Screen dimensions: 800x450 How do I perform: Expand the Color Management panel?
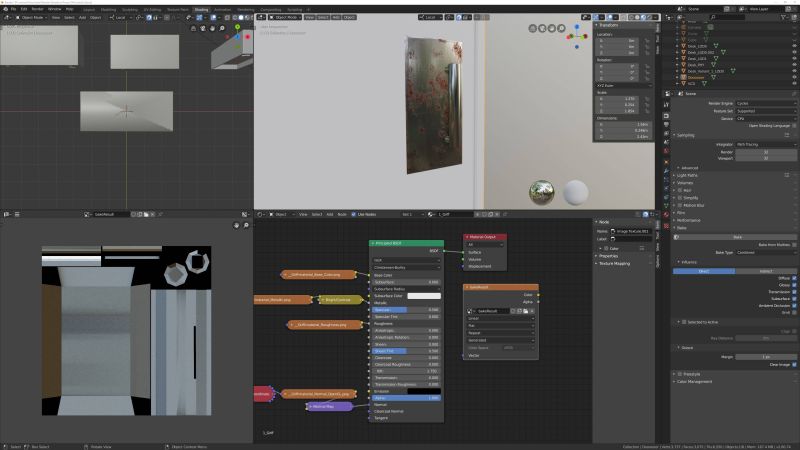pyautogui.click(x=693, y=382)
